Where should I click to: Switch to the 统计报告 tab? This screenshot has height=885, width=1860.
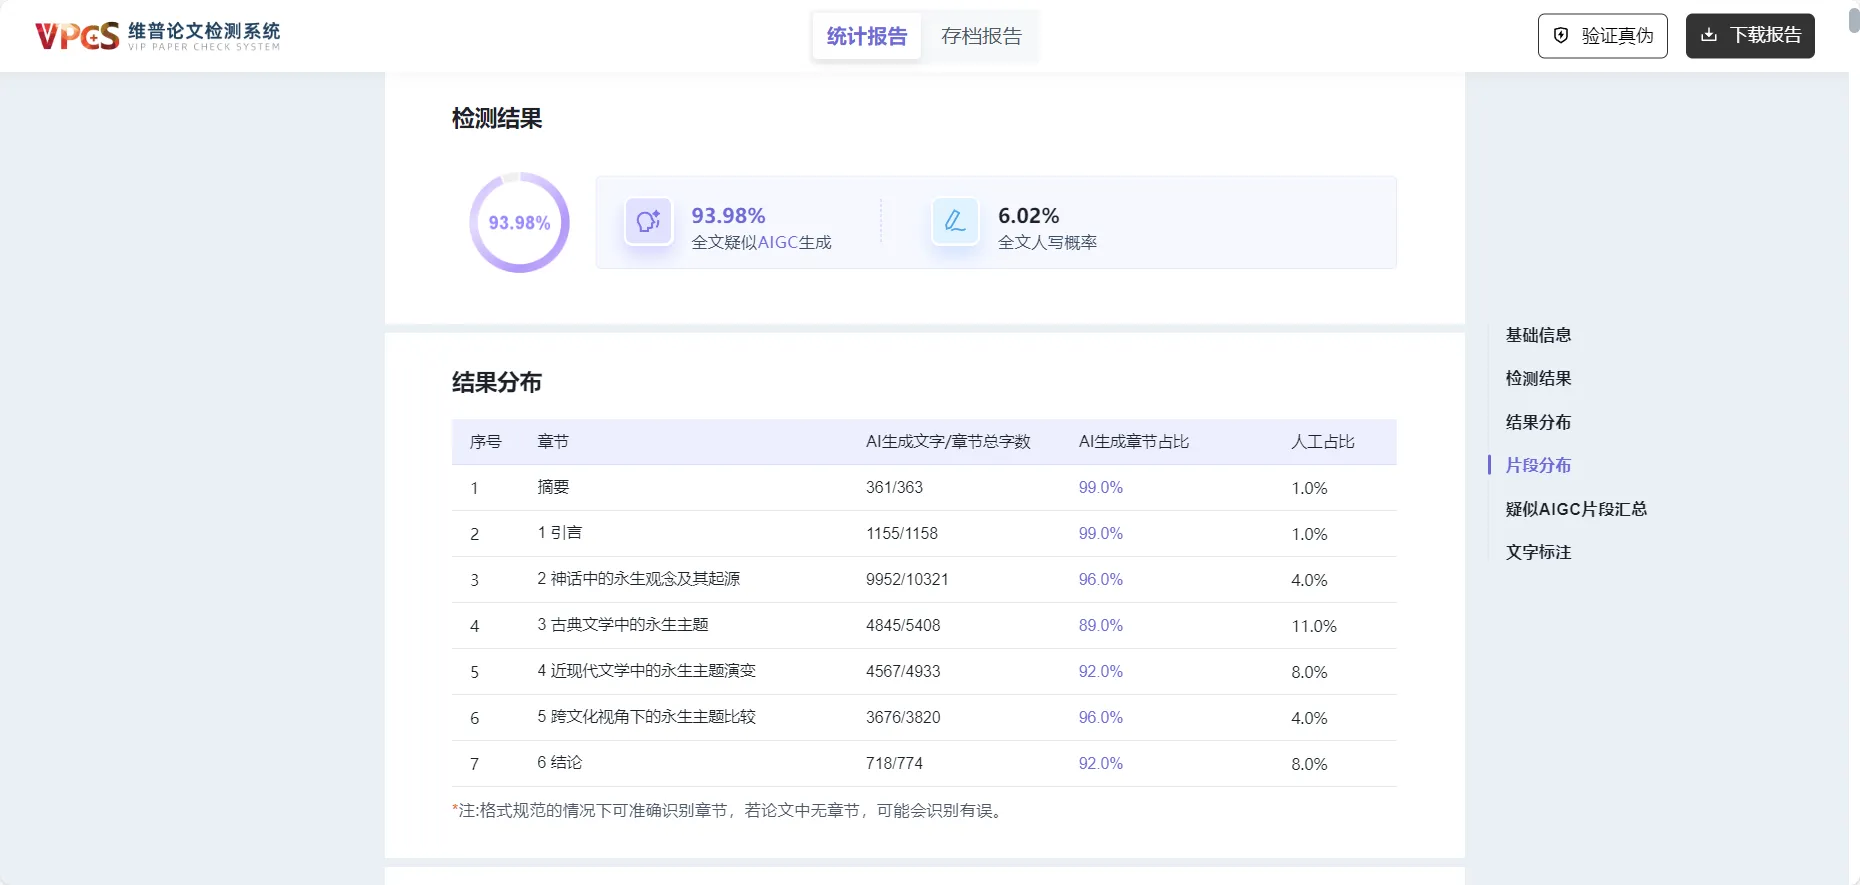pos(866,36)
